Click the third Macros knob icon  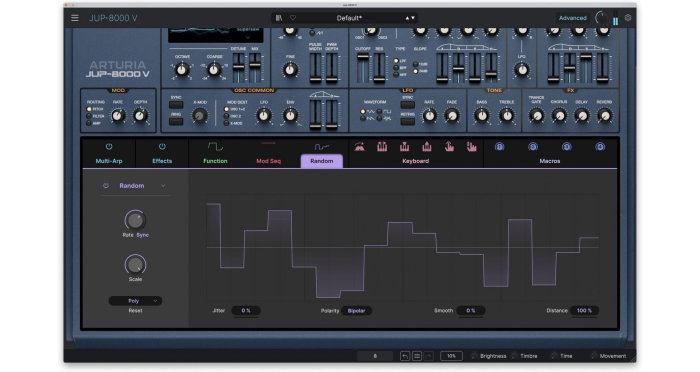tap(567, 146)
